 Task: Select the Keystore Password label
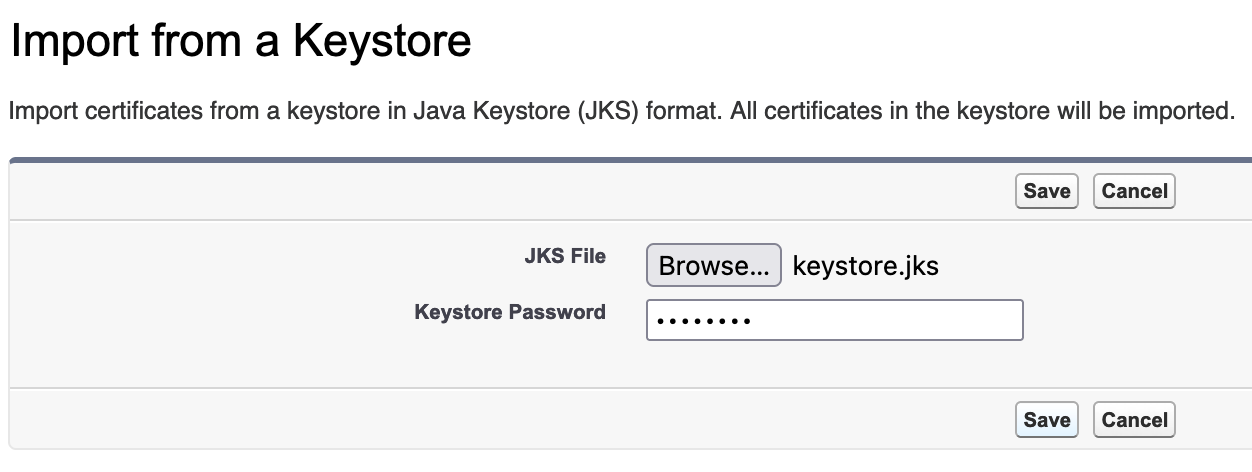tap(509, 312)
